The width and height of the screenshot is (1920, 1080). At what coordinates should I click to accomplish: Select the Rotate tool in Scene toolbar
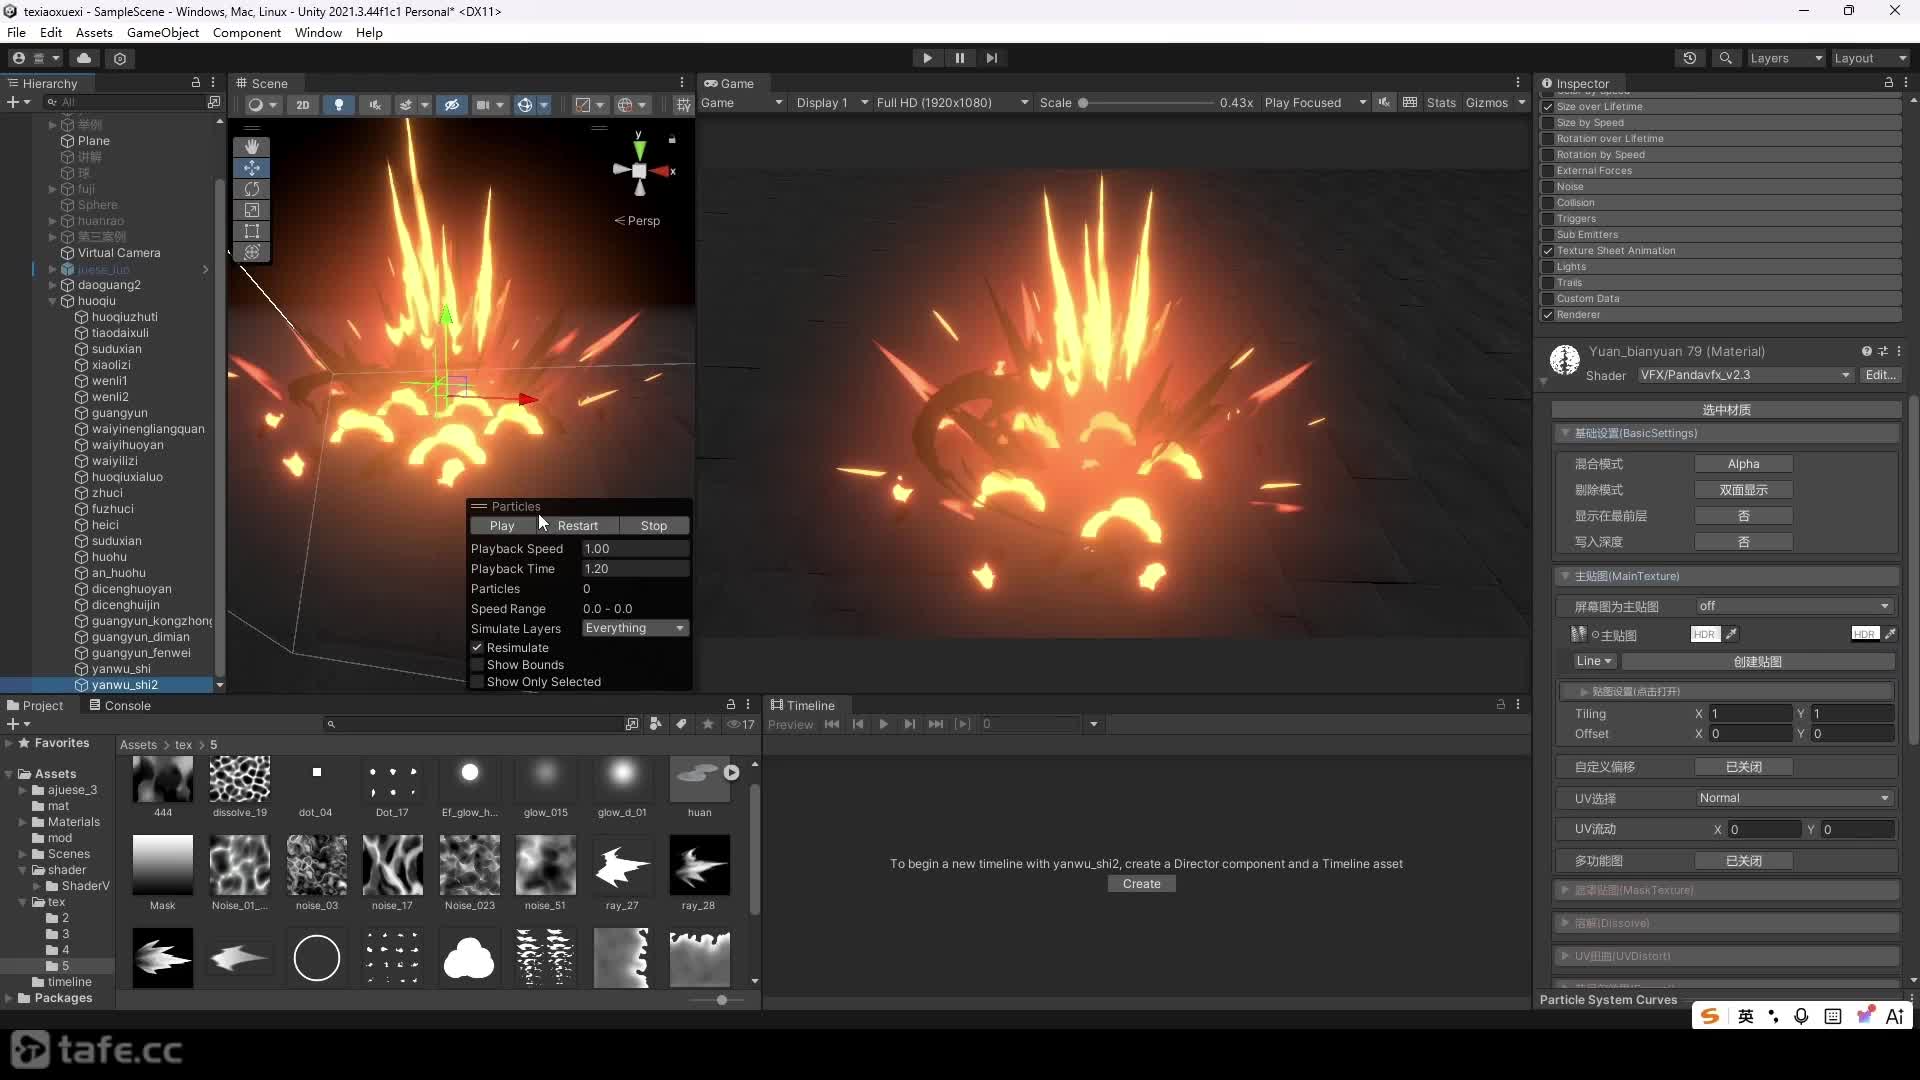coord(252,189)
